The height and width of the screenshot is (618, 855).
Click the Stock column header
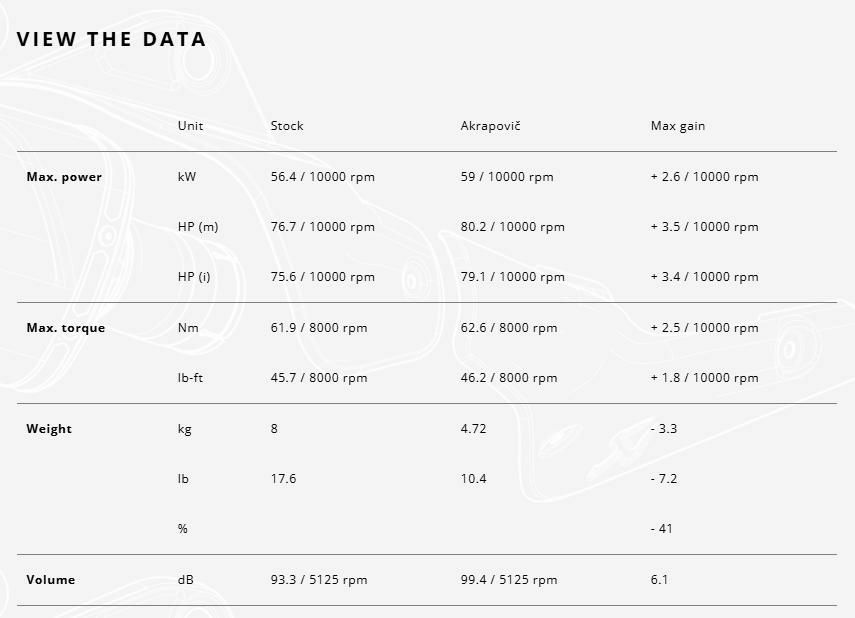(x=287, y=126)
